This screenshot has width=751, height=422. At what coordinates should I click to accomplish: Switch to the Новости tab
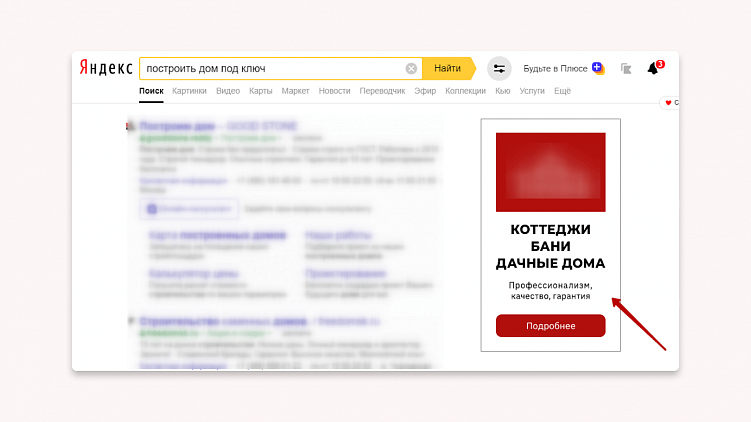point(334,91)
